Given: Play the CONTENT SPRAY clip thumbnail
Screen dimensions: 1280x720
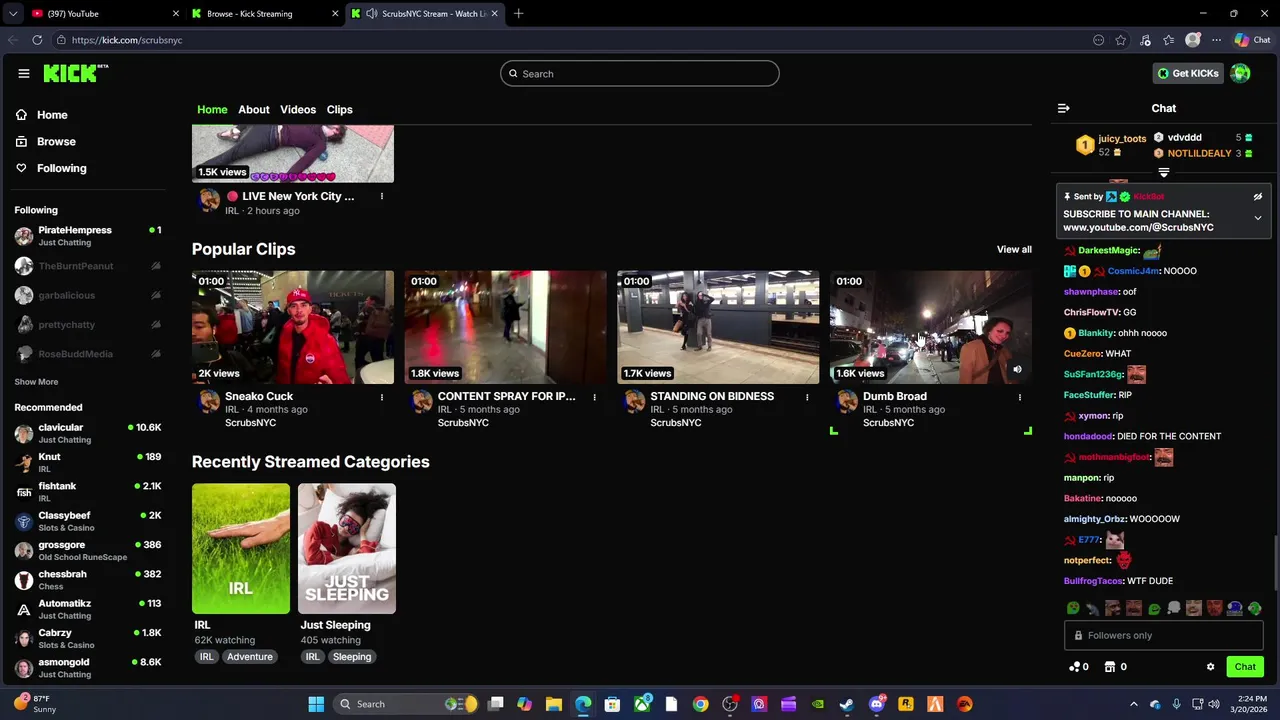Looking at the screenshot, I should (505, 327).
